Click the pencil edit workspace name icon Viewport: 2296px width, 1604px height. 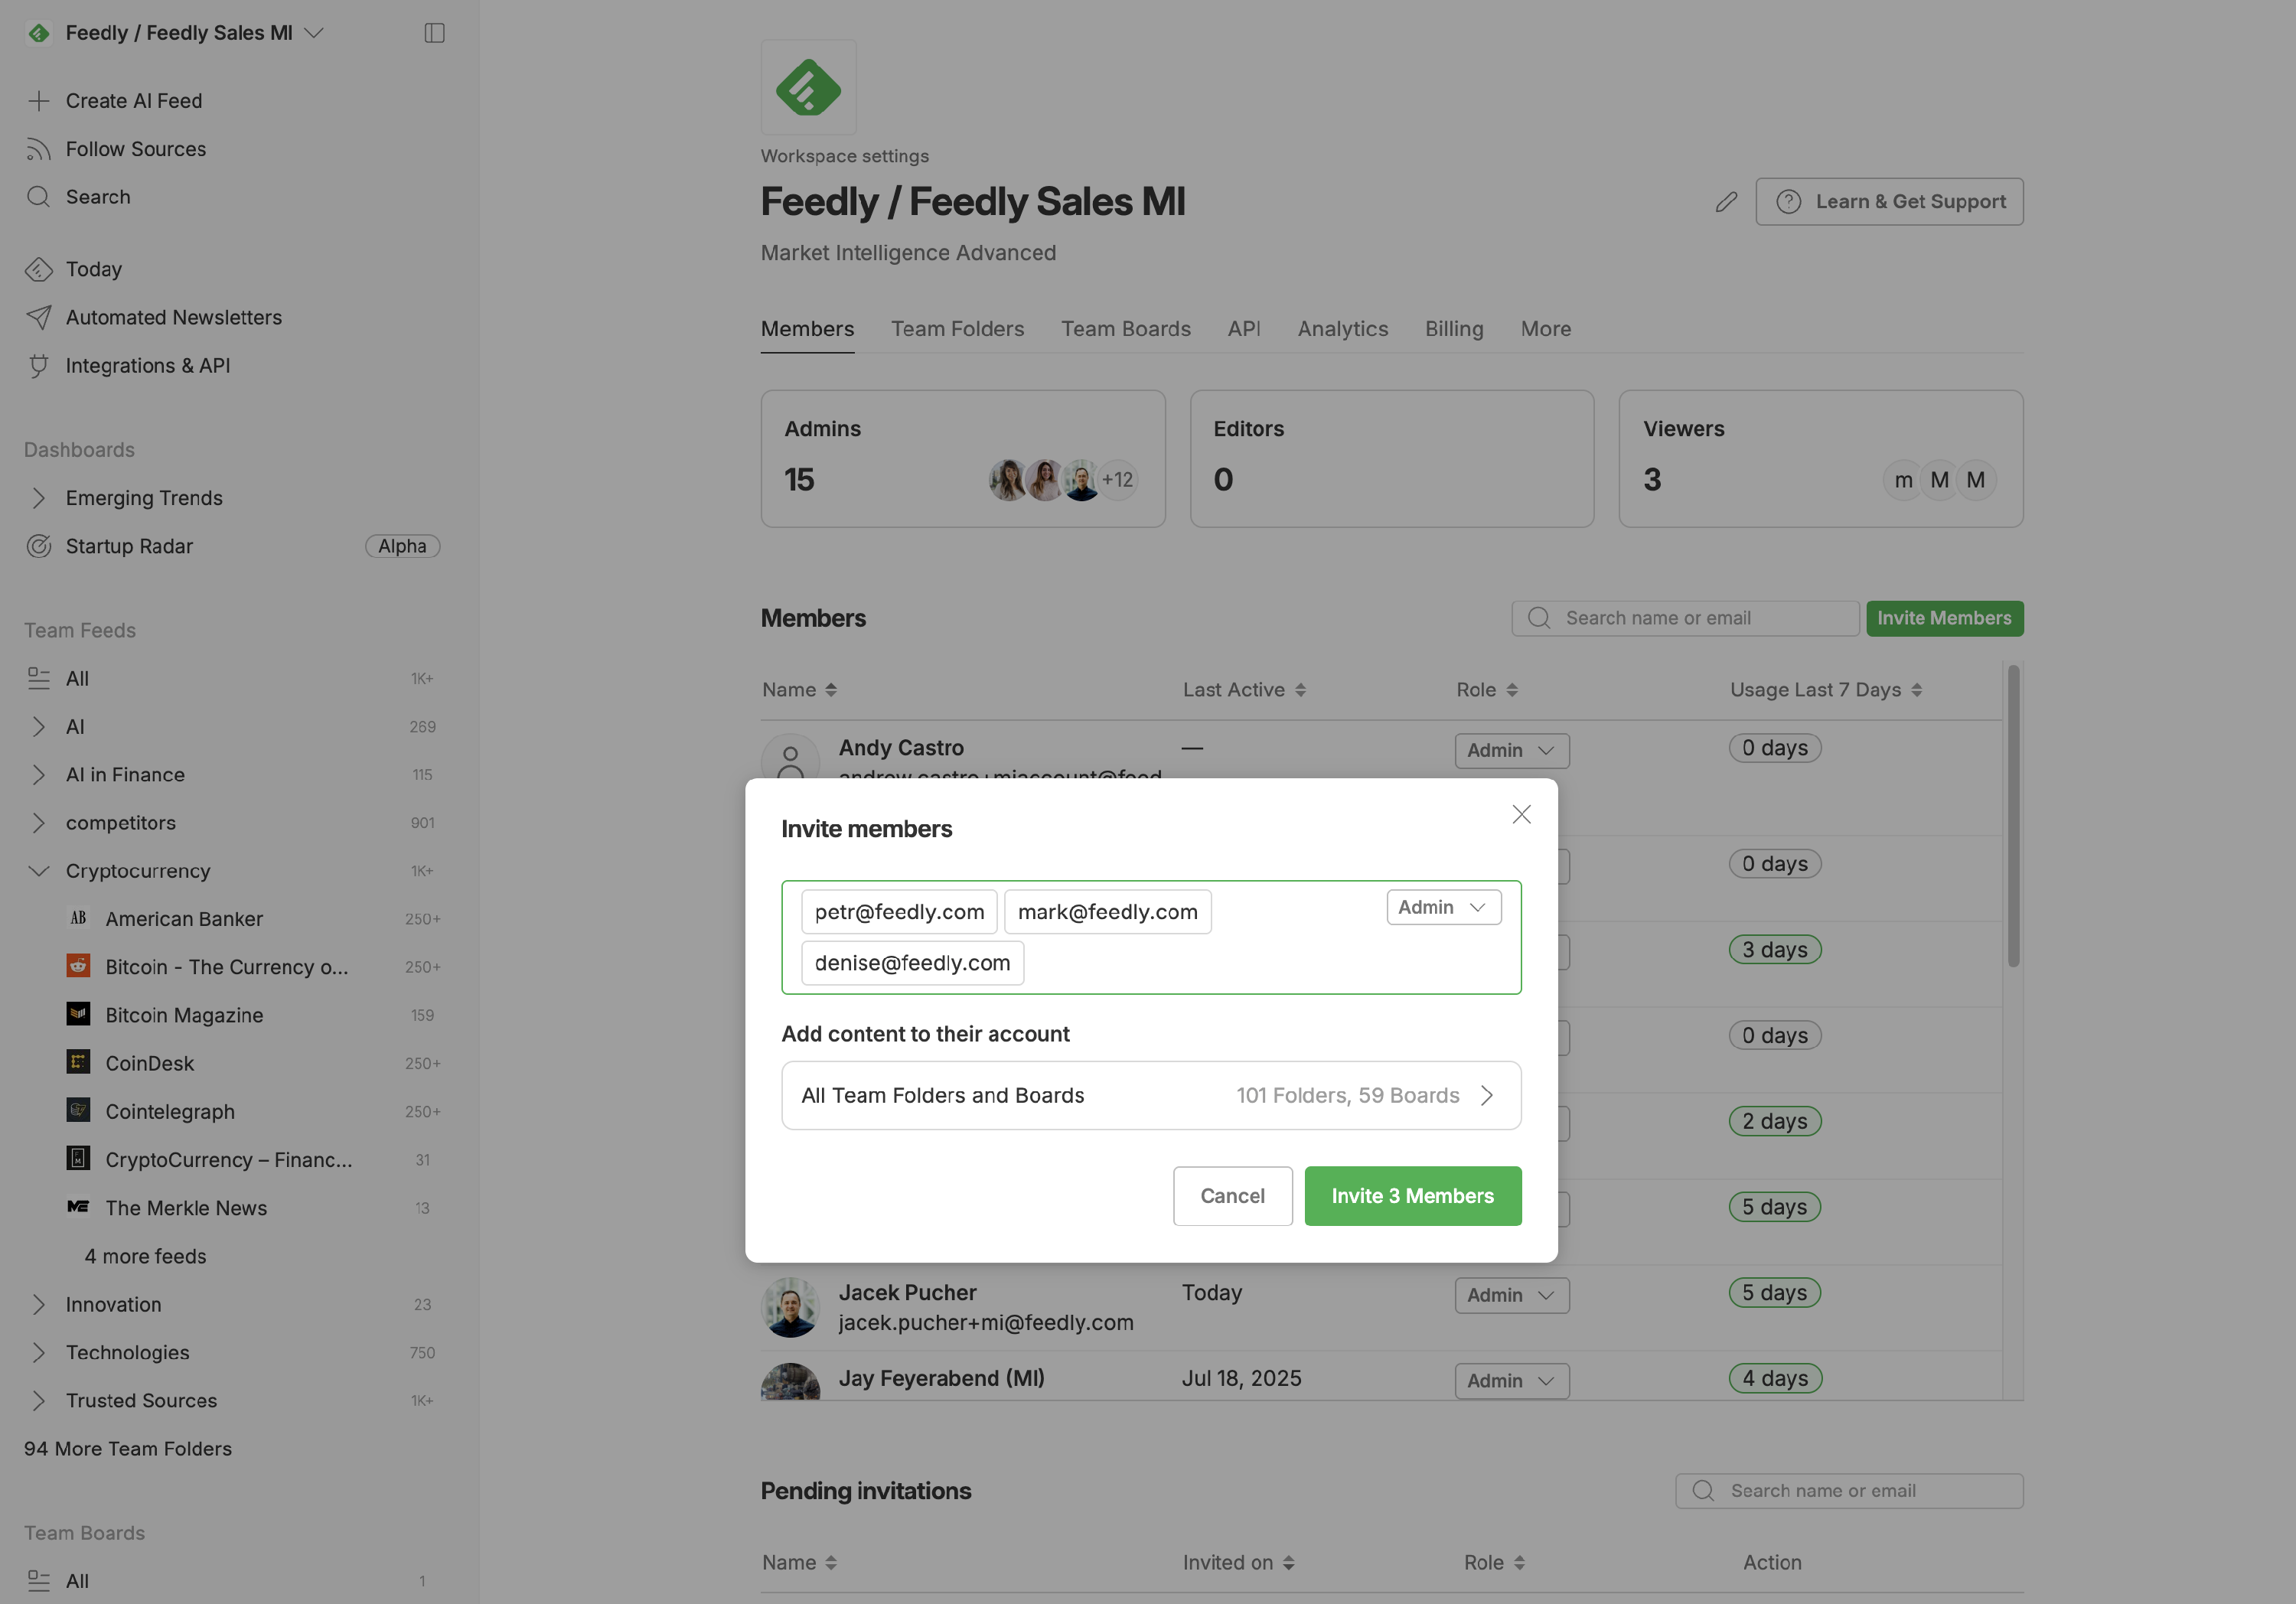pyautogui.click(x=1726, y=202)
